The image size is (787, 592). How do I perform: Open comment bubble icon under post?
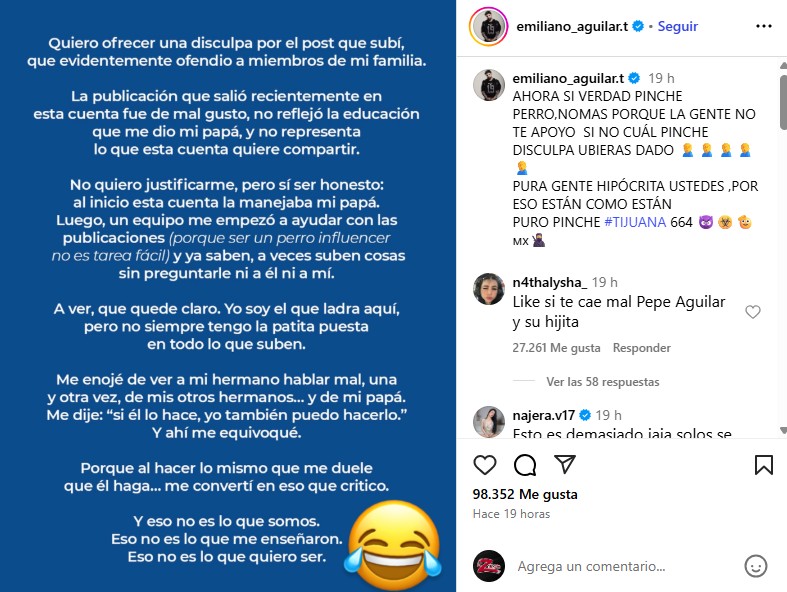point(525,464)
